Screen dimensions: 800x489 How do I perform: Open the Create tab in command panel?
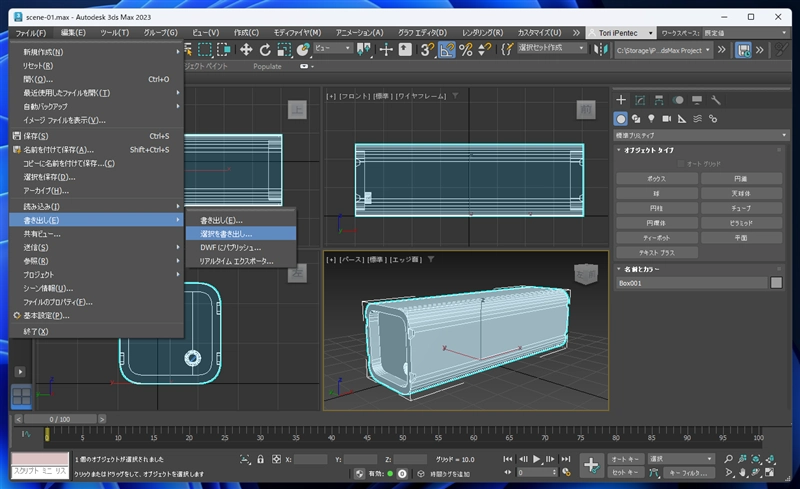coord(621,100)
